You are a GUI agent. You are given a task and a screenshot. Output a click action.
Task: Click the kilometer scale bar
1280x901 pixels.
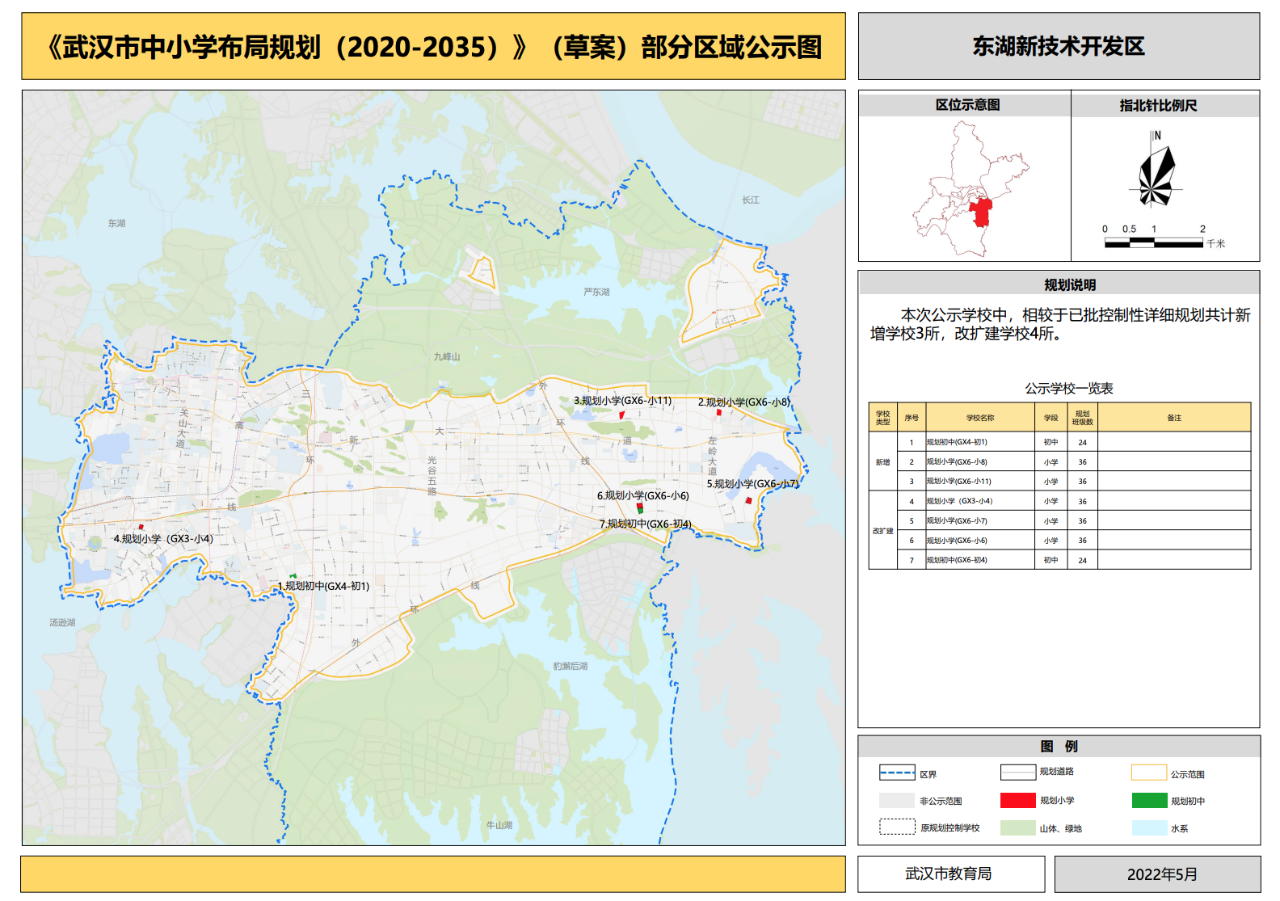point(1154,241)
